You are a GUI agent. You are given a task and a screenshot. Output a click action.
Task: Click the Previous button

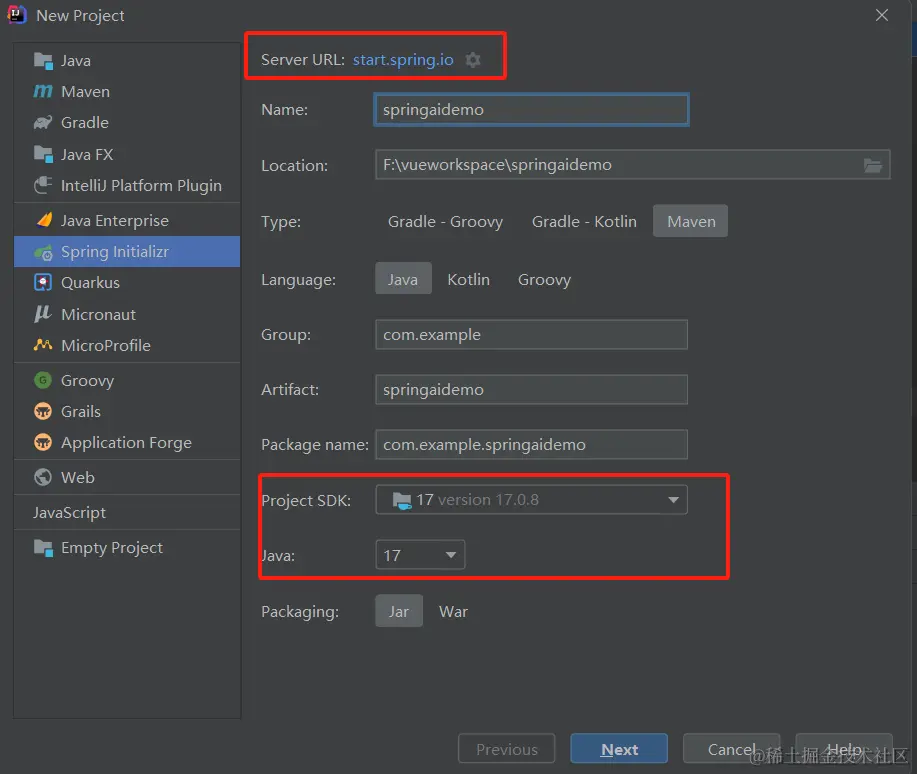(506, 748)
